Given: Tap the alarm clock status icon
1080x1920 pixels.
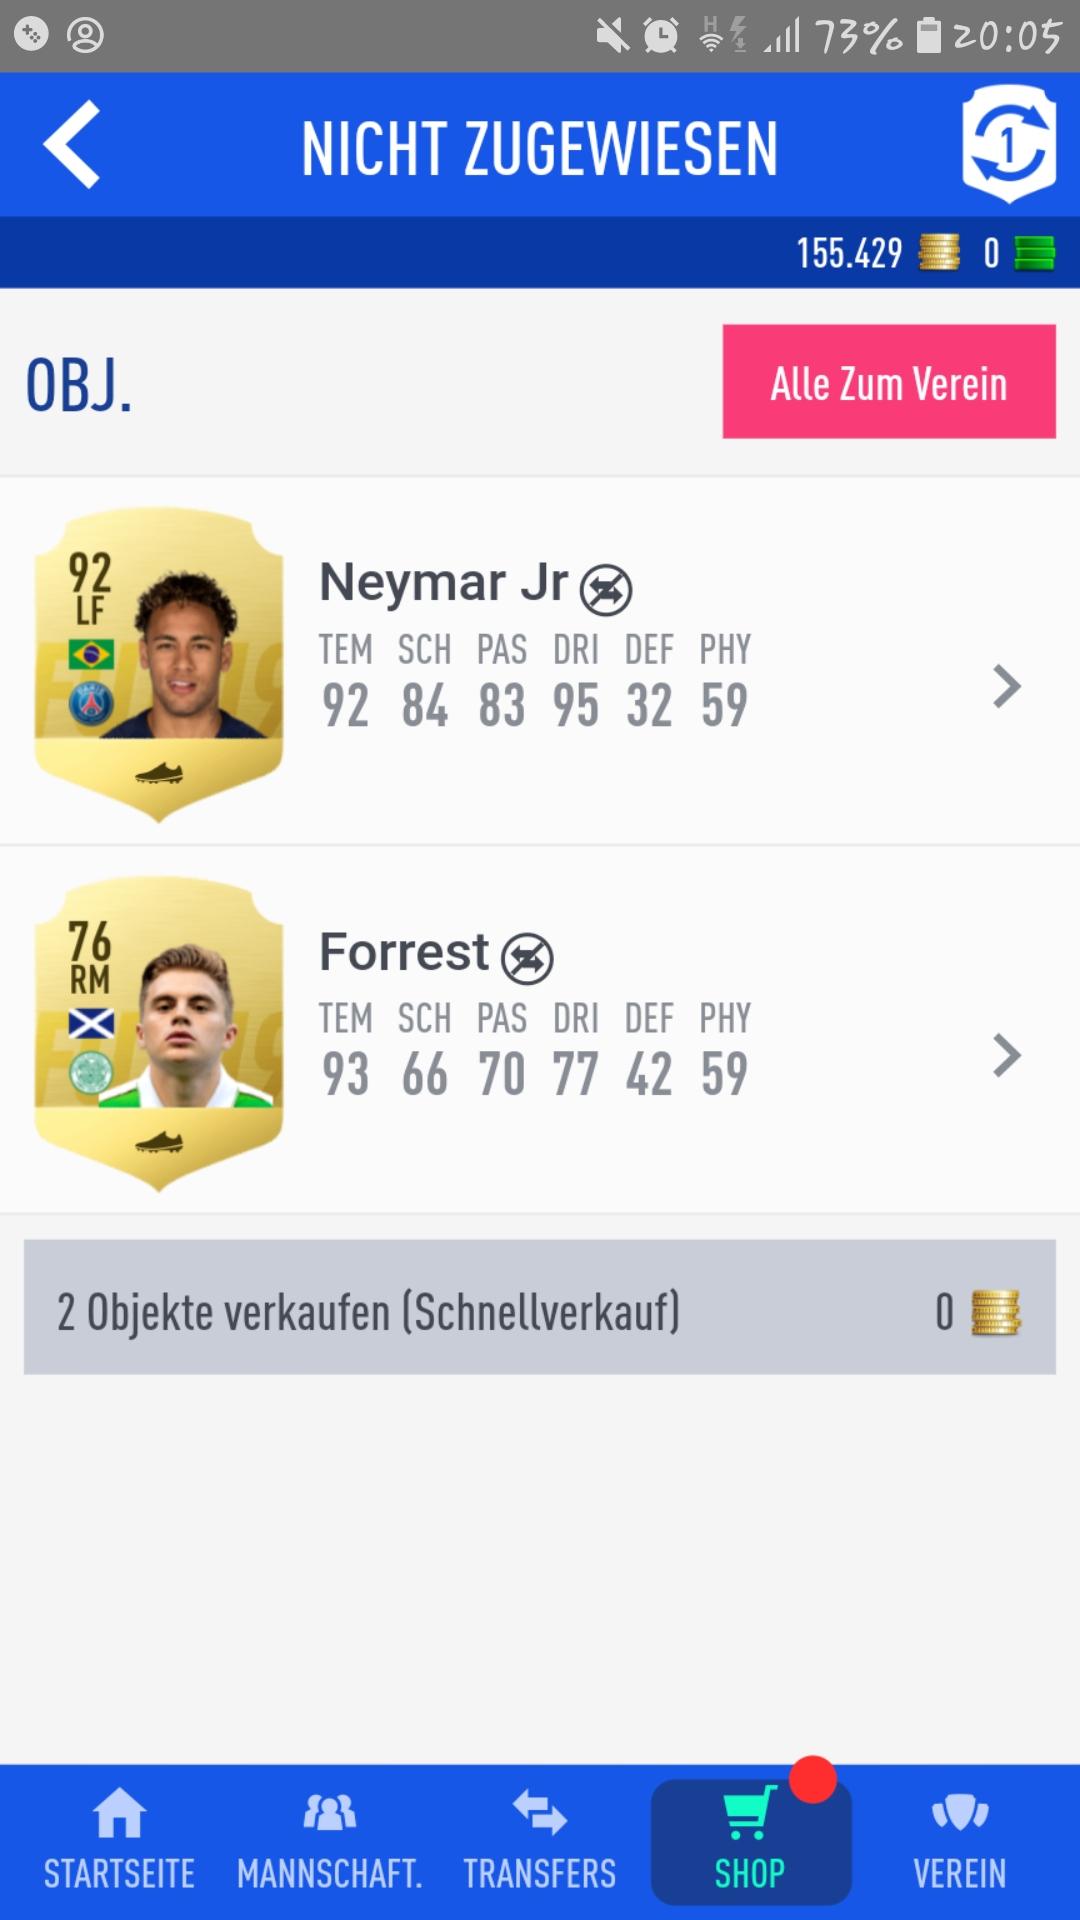Looking at the screenshot, I should click(x=661, y=36).
